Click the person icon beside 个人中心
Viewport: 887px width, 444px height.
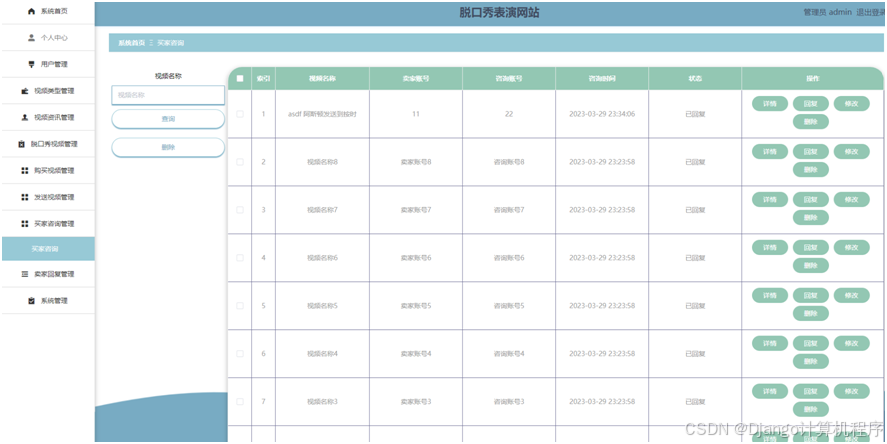pyautogui.click(x=32, y=38)
